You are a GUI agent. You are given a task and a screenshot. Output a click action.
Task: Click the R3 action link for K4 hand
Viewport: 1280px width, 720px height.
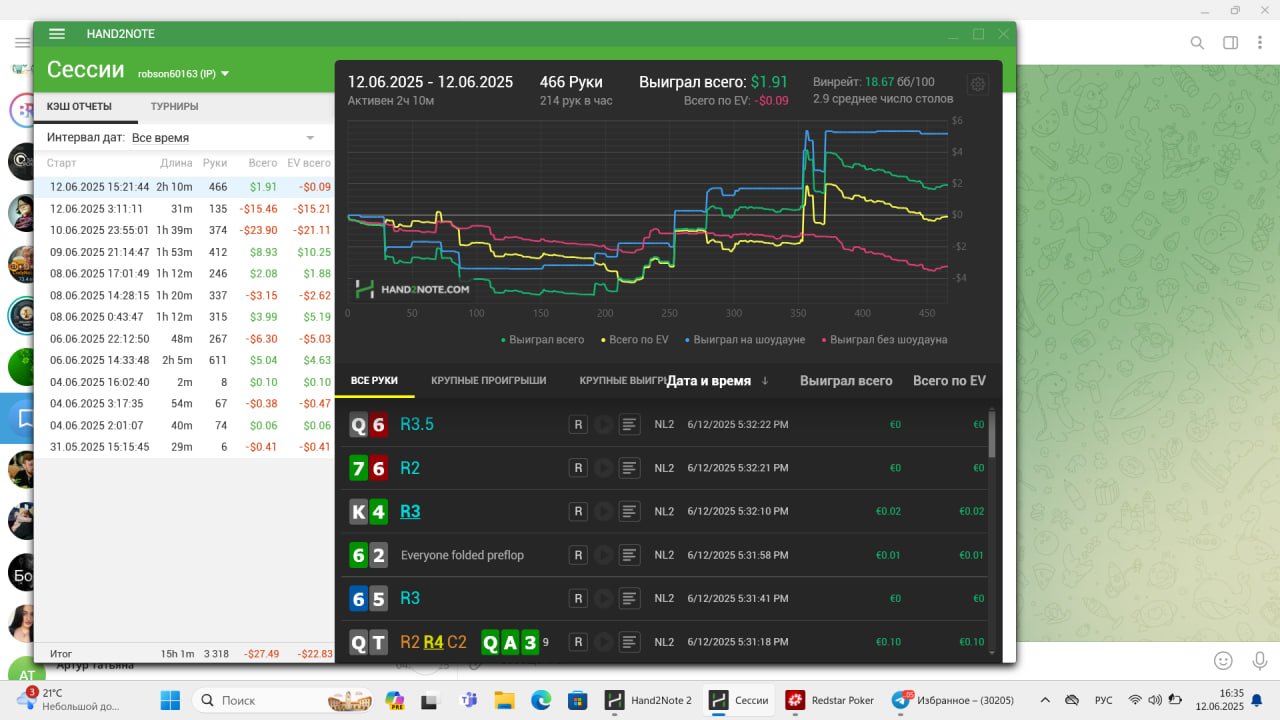click(410, 511)
